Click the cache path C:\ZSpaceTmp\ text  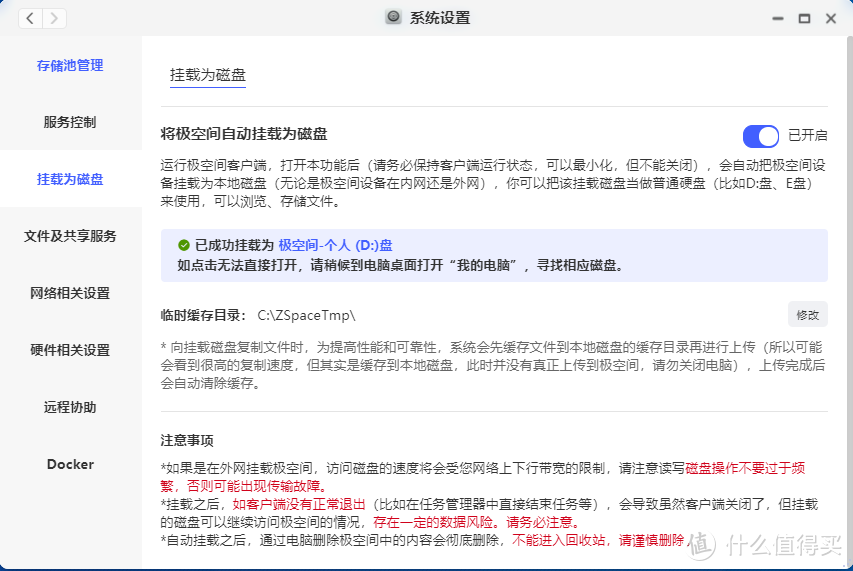(306, 316)
